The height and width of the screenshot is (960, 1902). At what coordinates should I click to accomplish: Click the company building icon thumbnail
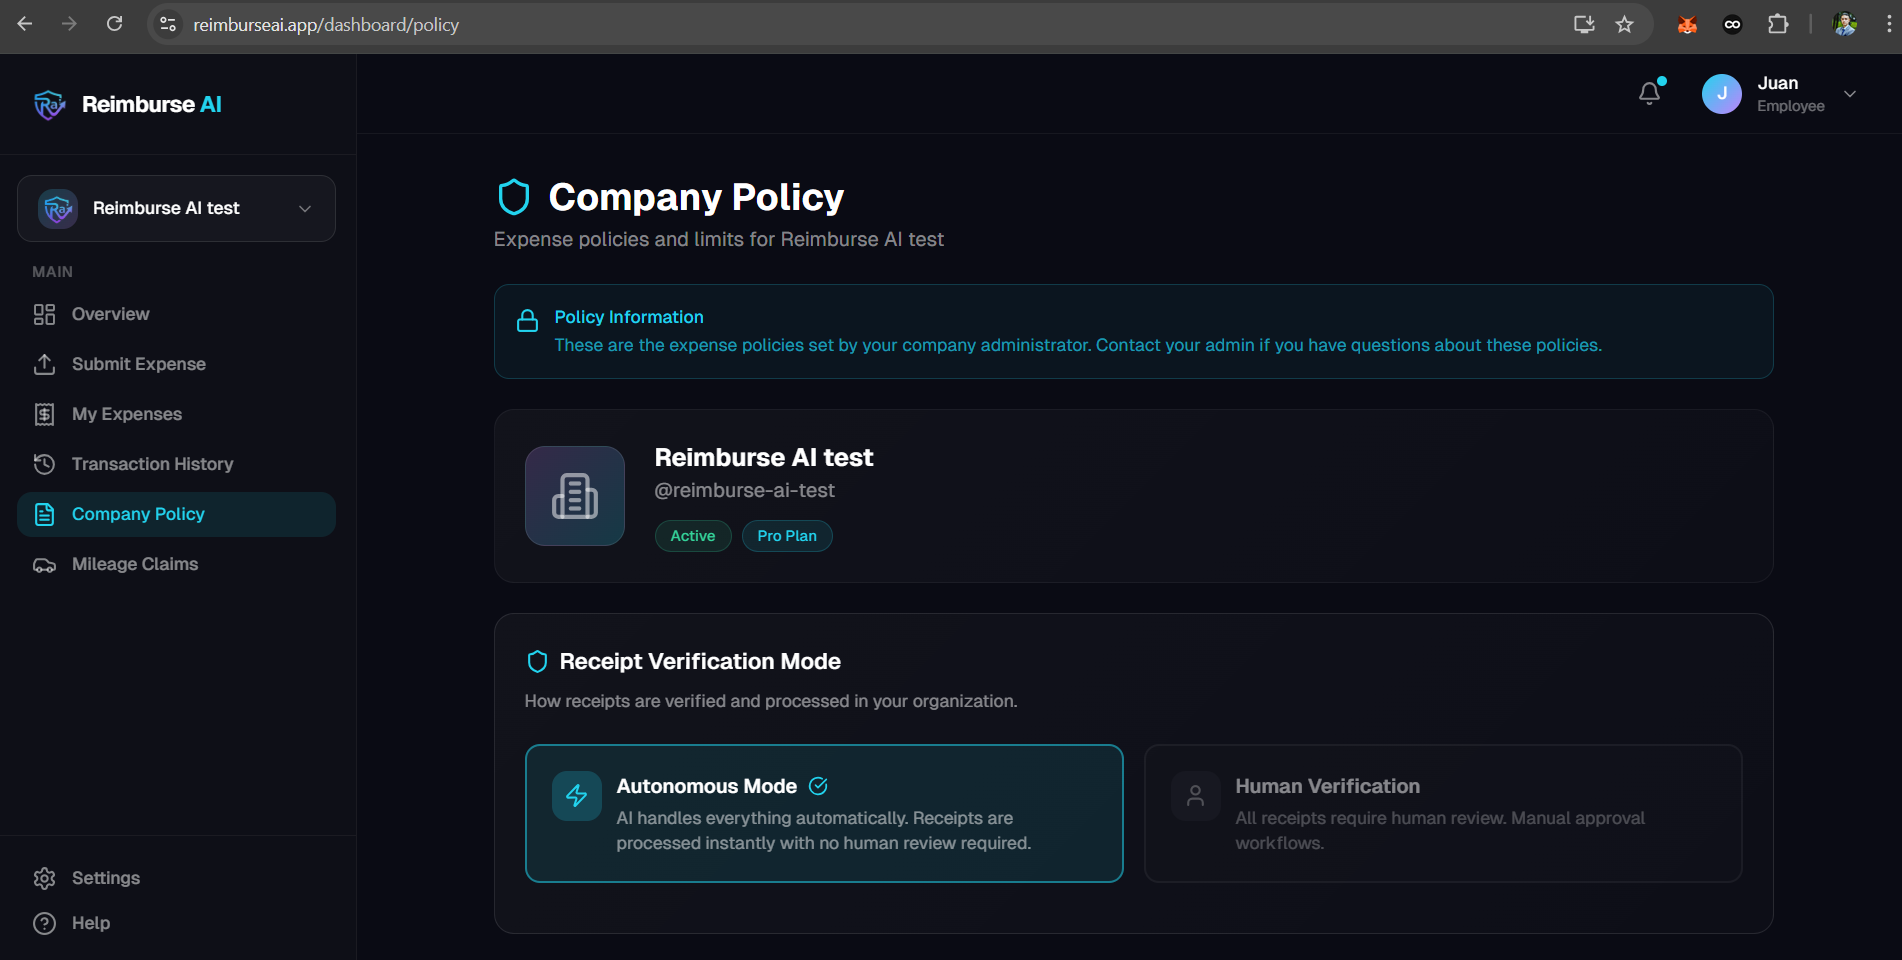pos(575,496)
